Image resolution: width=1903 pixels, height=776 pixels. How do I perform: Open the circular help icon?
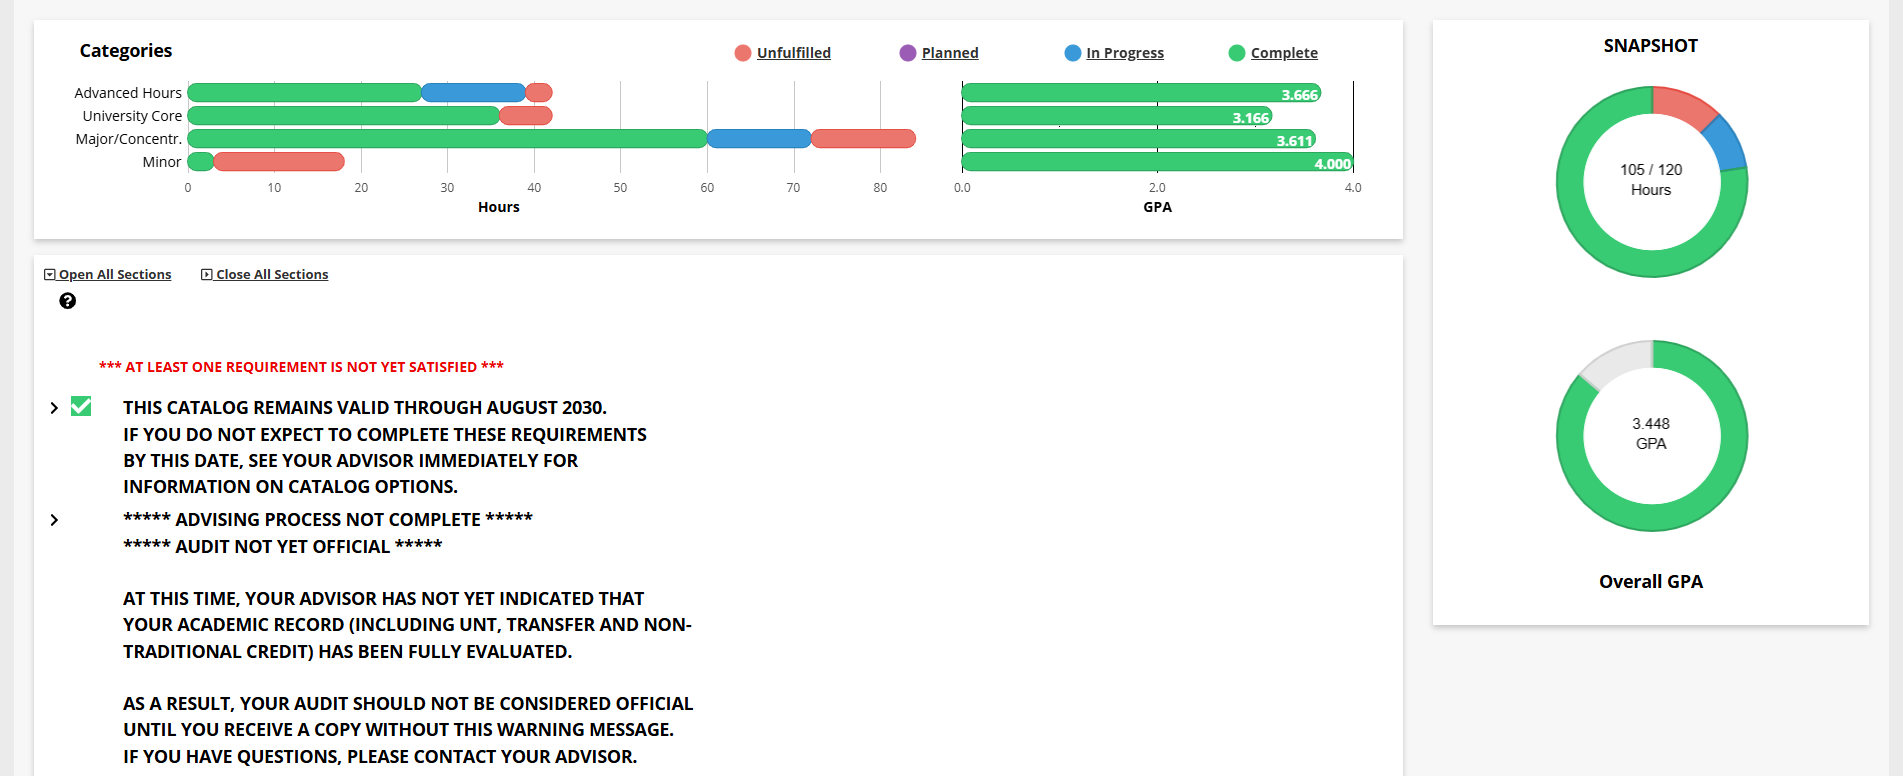[67, 300]
